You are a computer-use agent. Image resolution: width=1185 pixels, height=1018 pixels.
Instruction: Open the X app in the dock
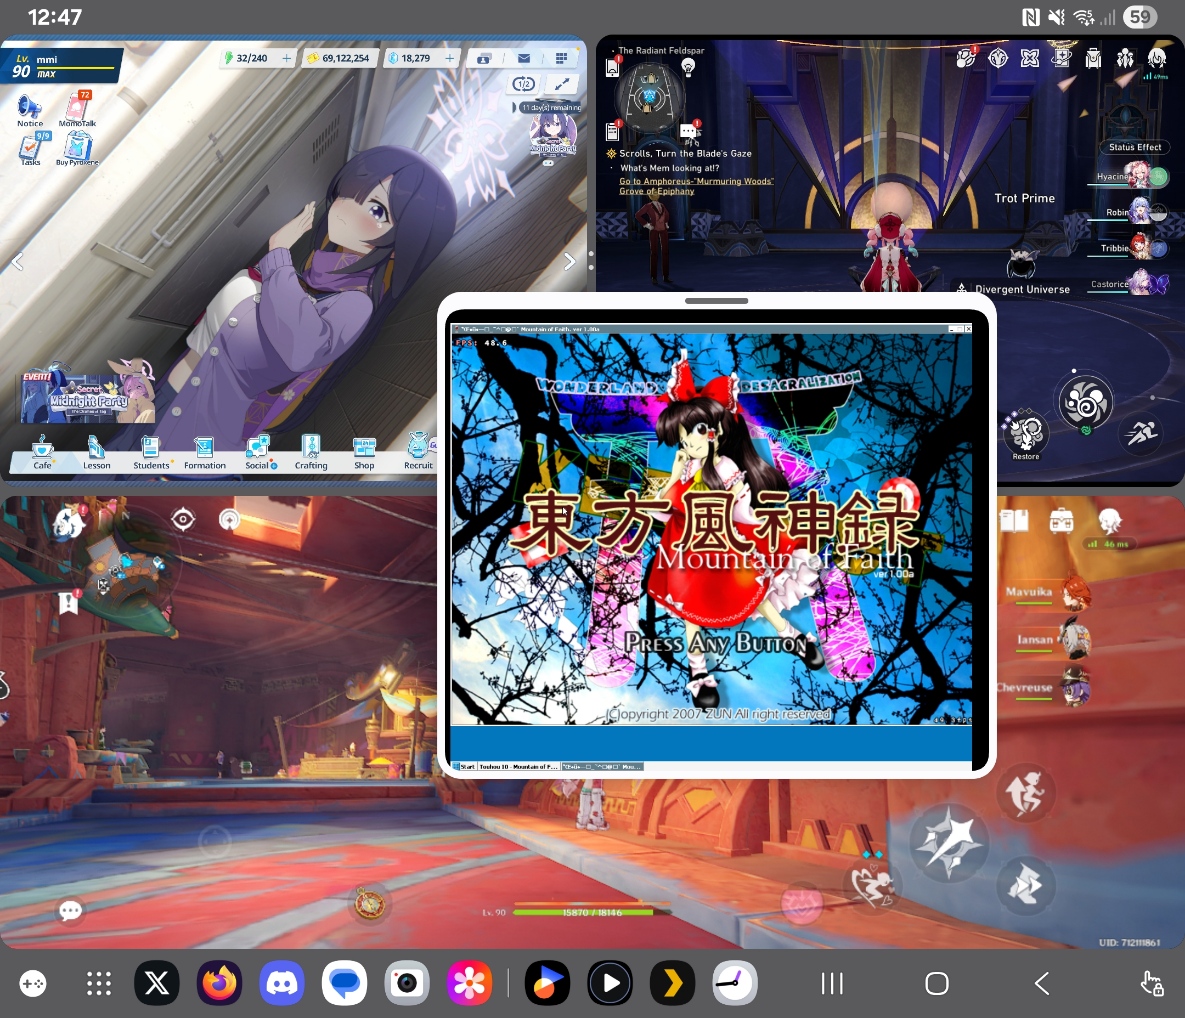[157, 983]
